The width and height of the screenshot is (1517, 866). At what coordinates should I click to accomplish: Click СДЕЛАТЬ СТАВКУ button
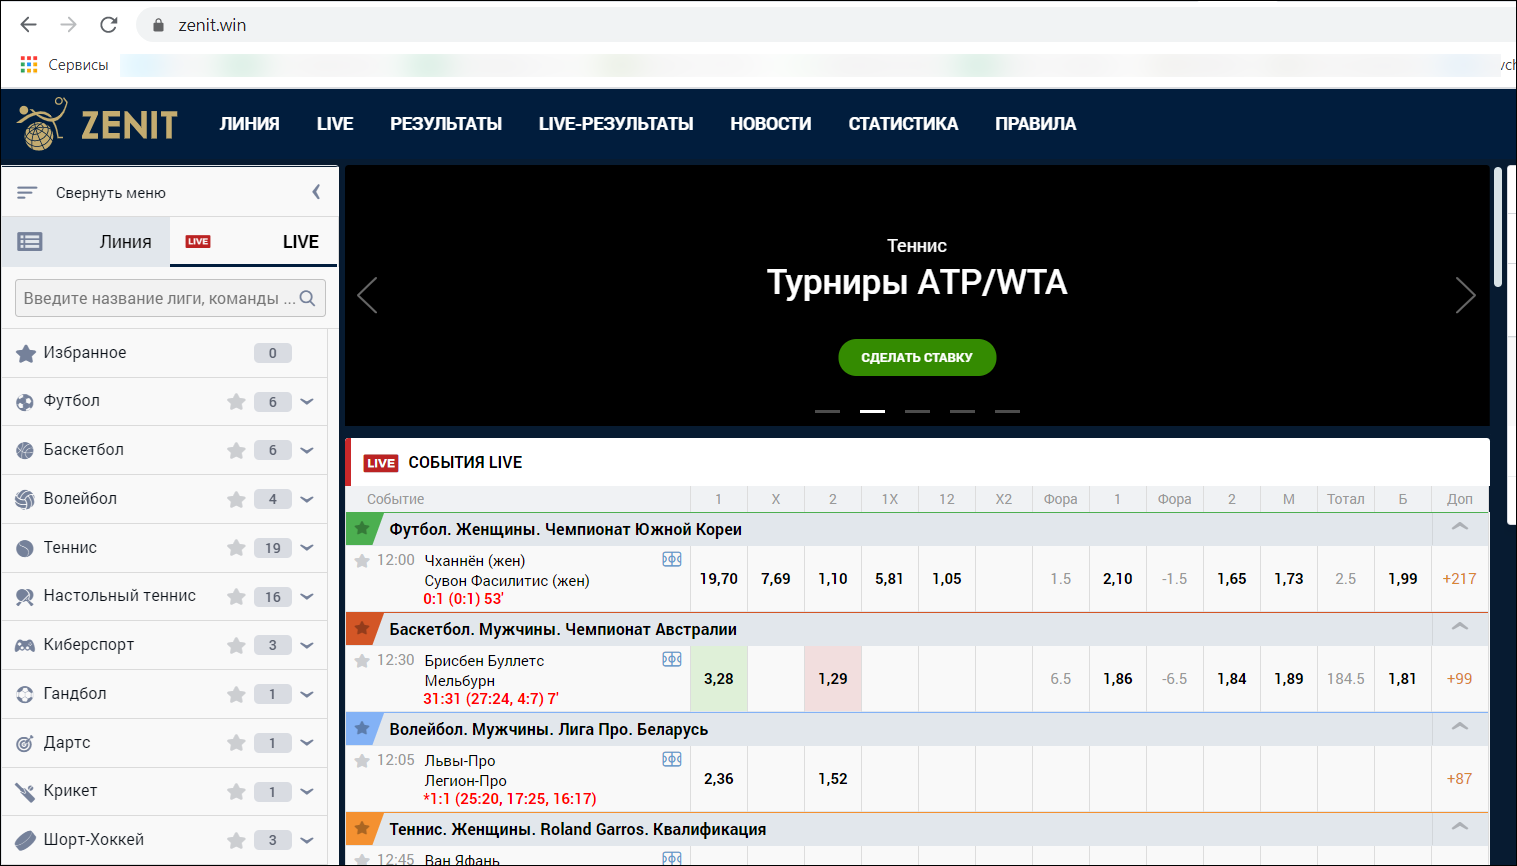click(x=917, y=357)
